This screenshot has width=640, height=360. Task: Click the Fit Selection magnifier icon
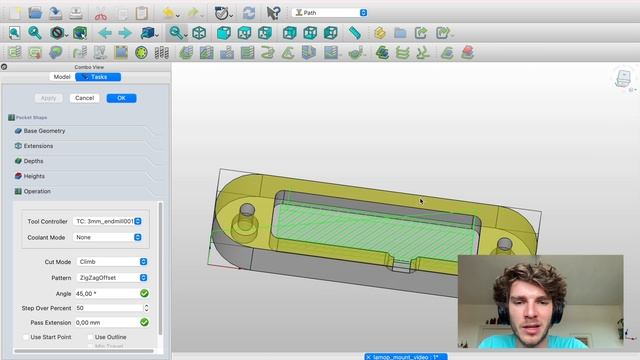pyautogui.click(x=35, y=33)
